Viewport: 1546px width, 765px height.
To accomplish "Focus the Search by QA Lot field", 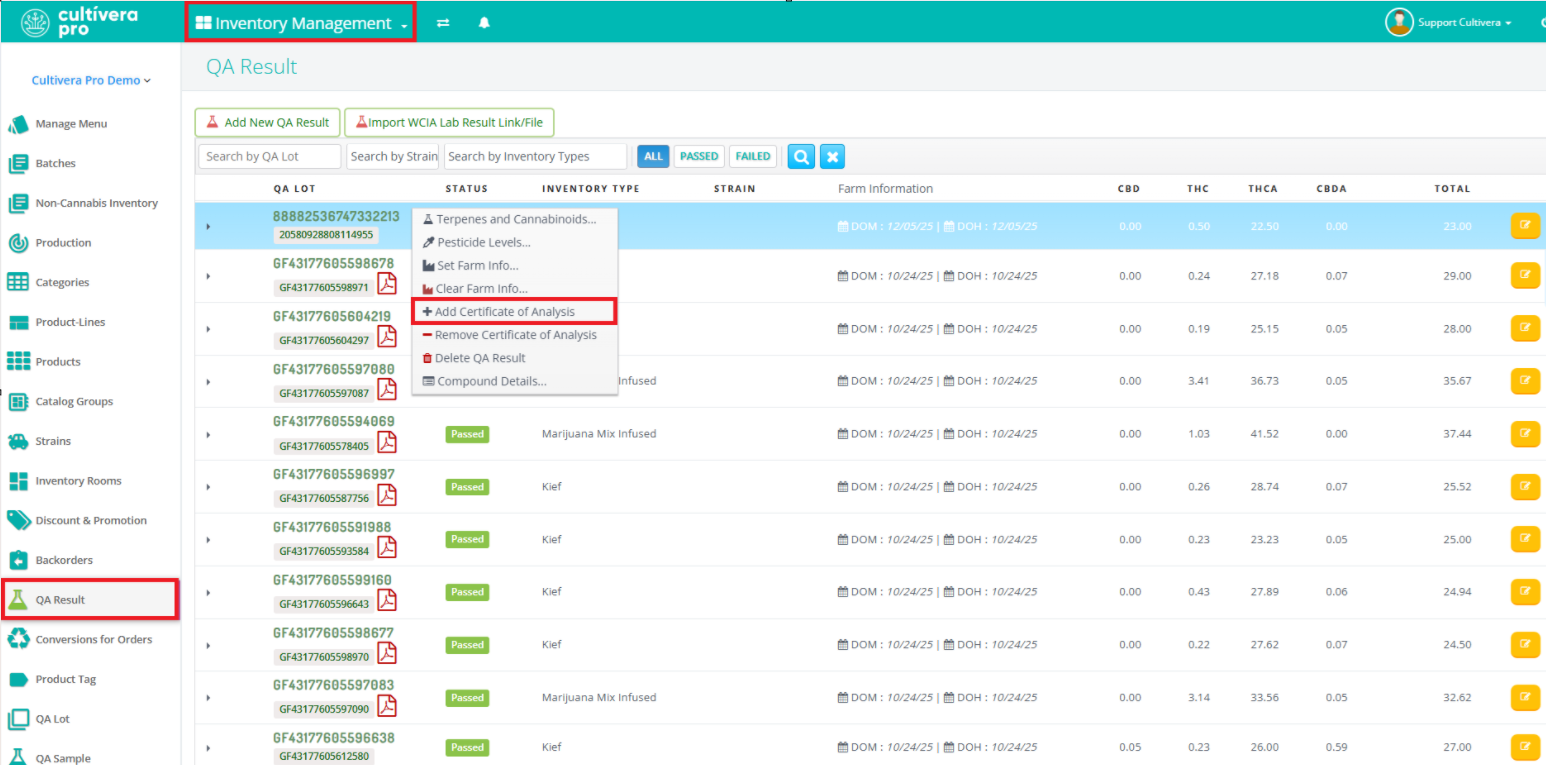I will (270, 156).
